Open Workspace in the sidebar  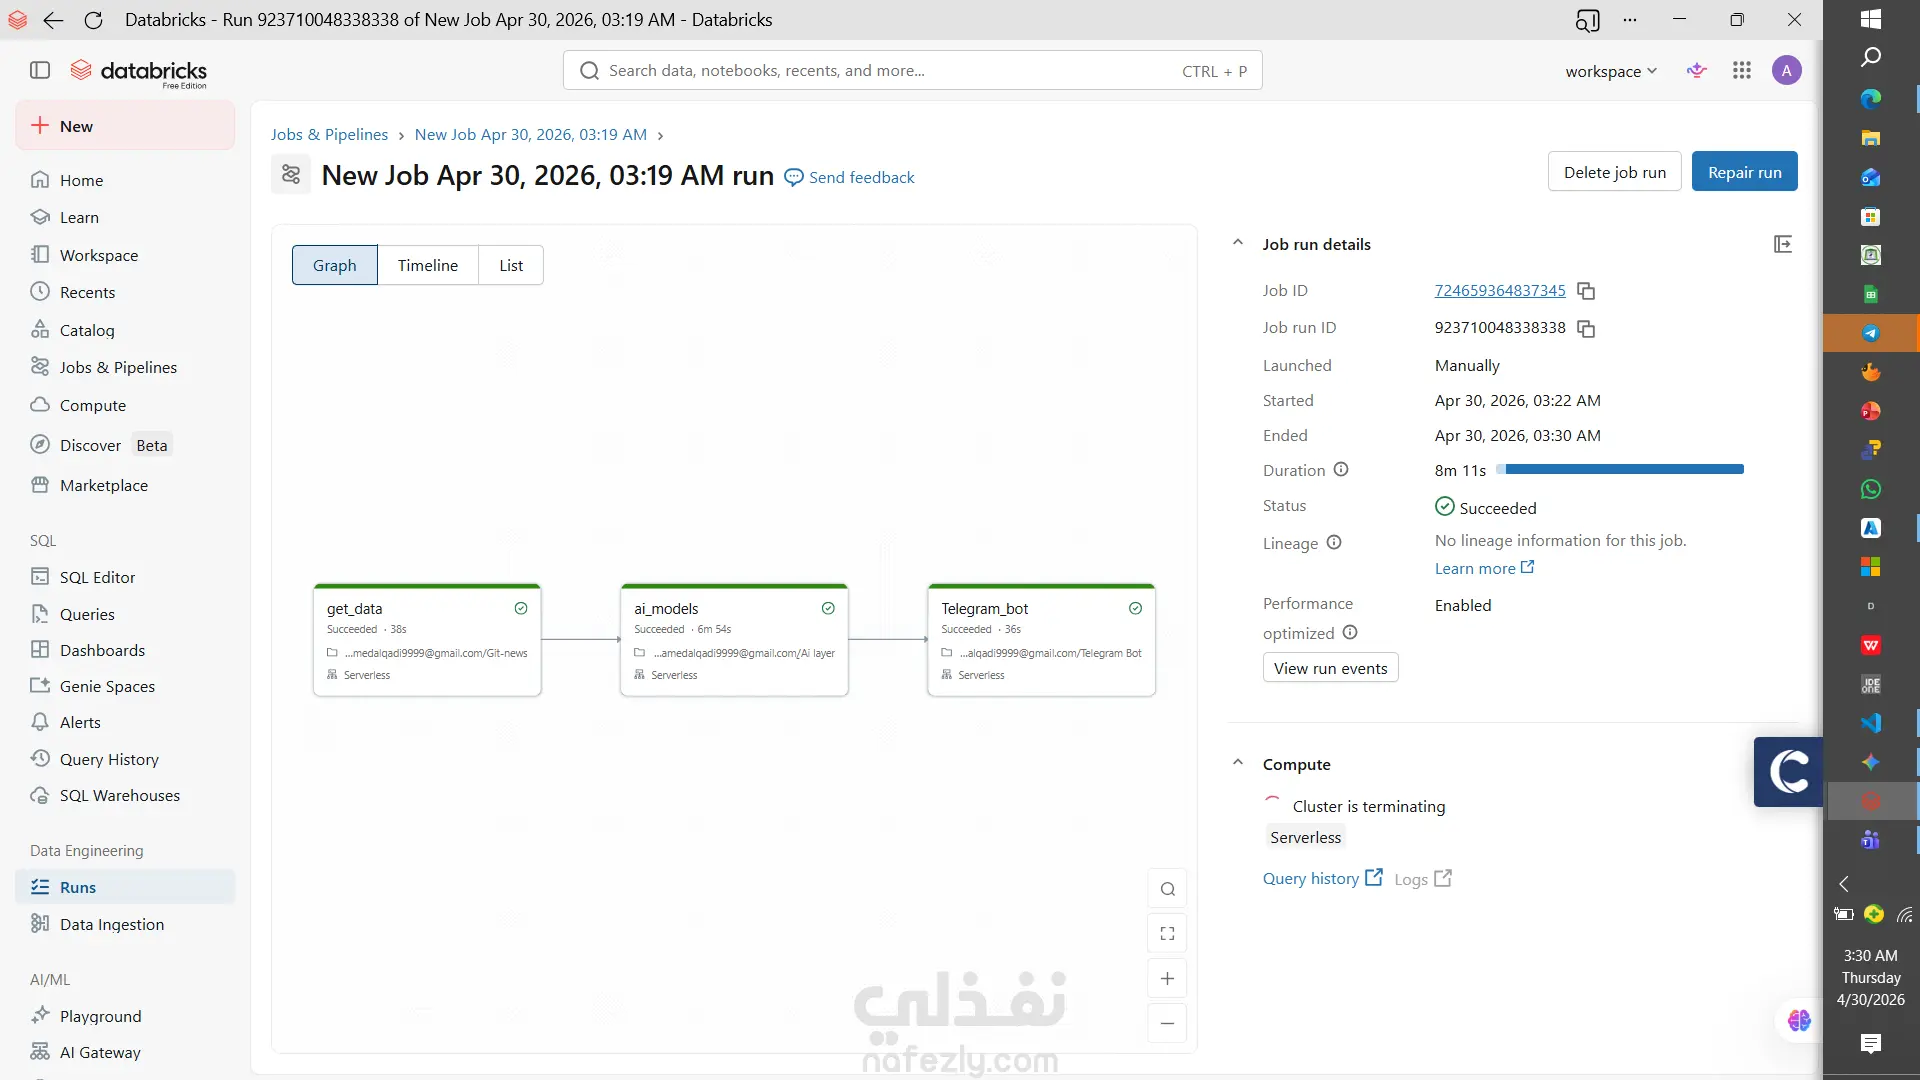(125, 255)
